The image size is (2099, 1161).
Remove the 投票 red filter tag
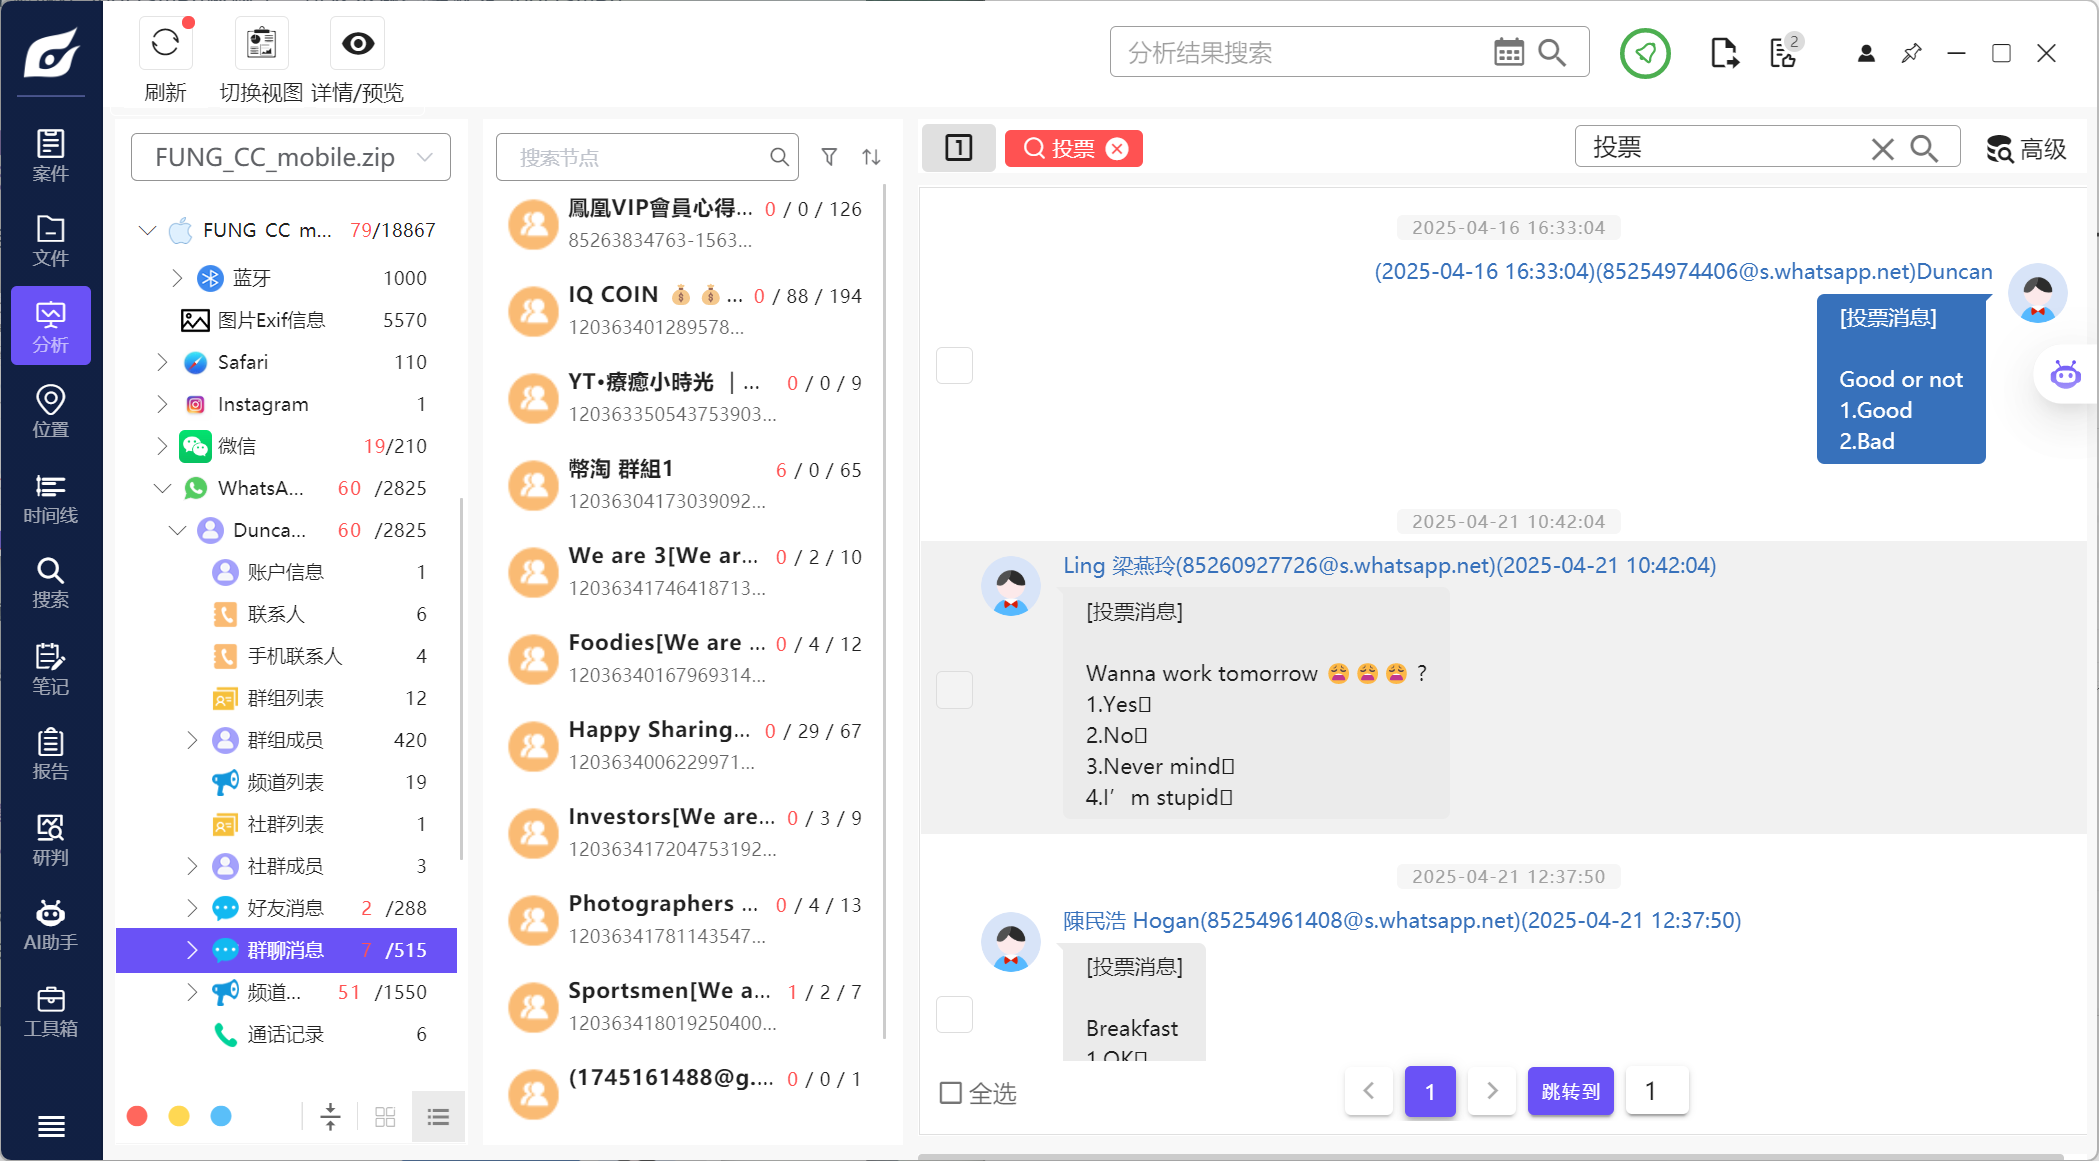[1117, 149]
